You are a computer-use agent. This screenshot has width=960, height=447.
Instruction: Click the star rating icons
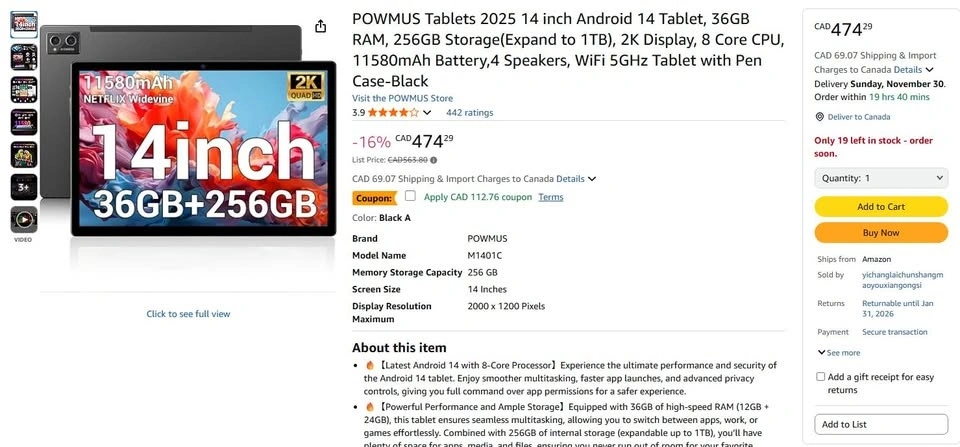392,113
